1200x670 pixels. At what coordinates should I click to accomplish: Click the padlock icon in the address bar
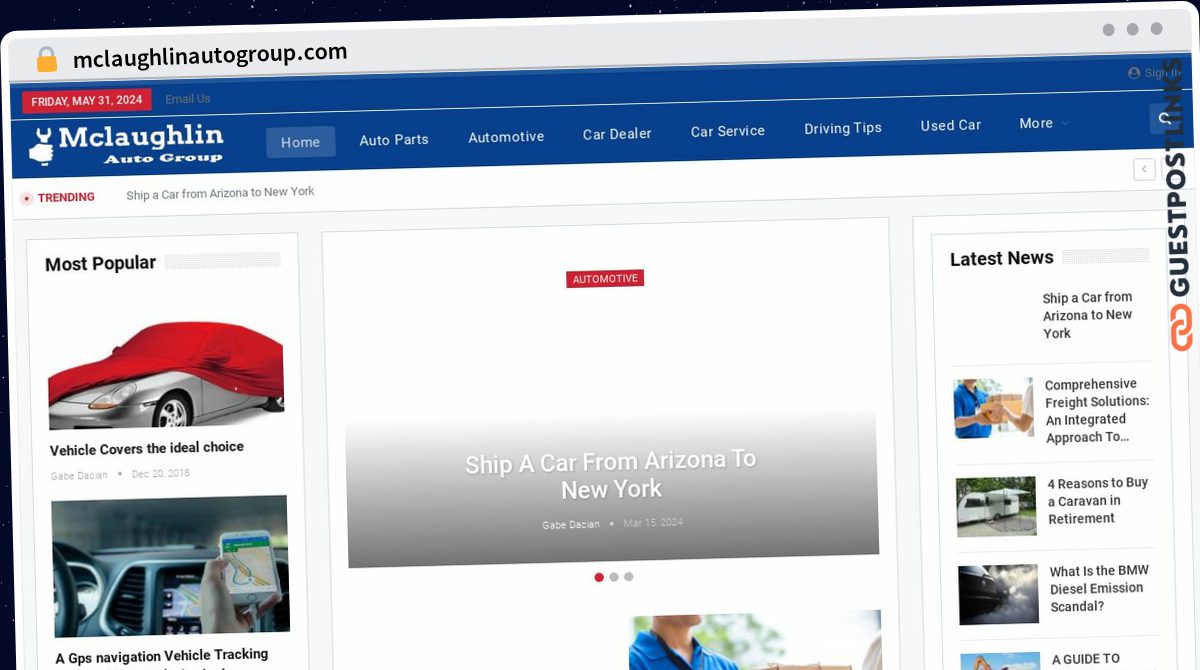pos(46,59)
